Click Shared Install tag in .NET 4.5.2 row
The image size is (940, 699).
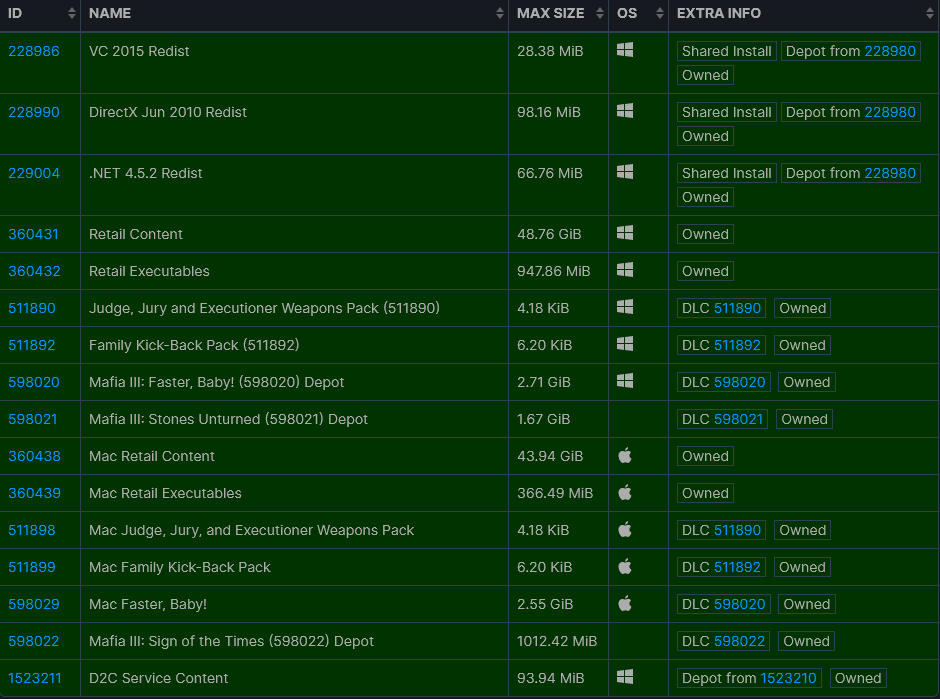[727, 173]
